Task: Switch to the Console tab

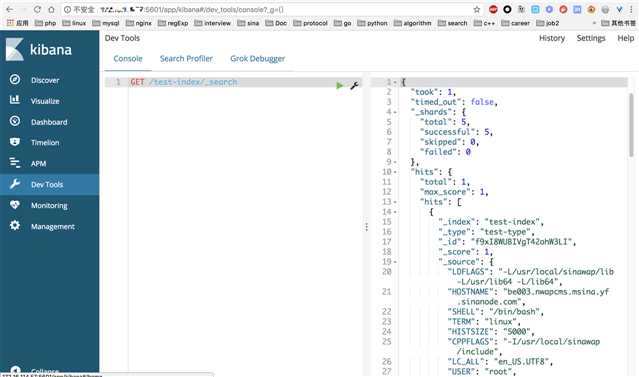Action: (x=128, y=59)
